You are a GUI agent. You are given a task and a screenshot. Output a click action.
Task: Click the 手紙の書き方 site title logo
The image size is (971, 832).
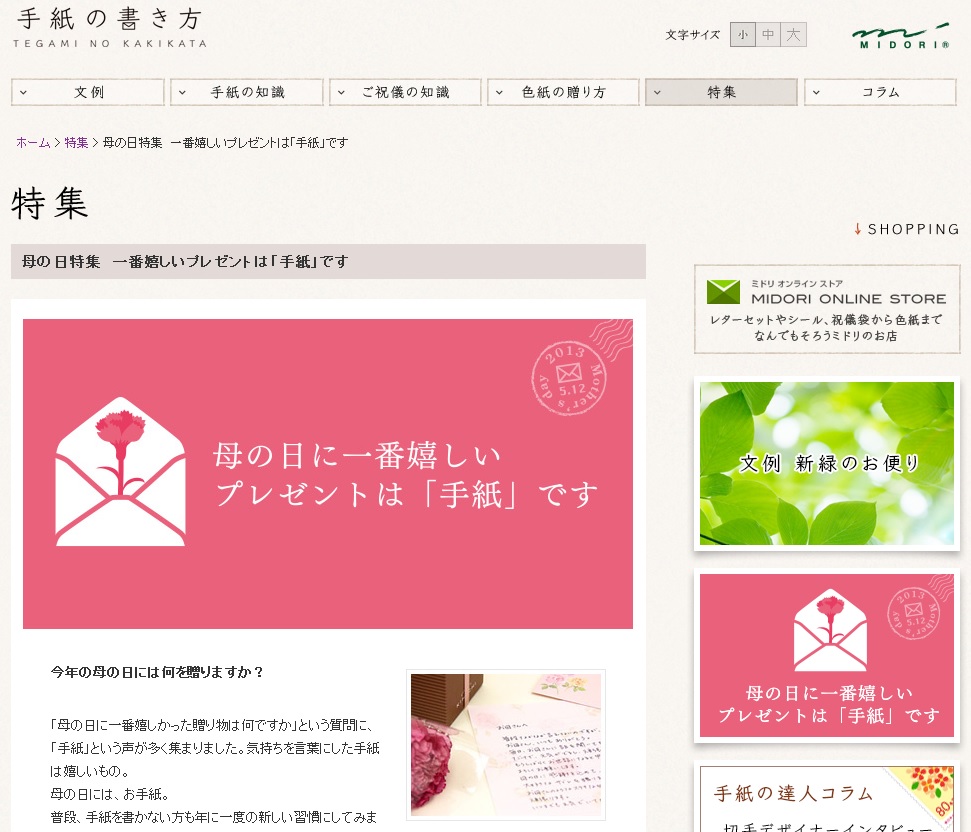[x=110, y=28]
